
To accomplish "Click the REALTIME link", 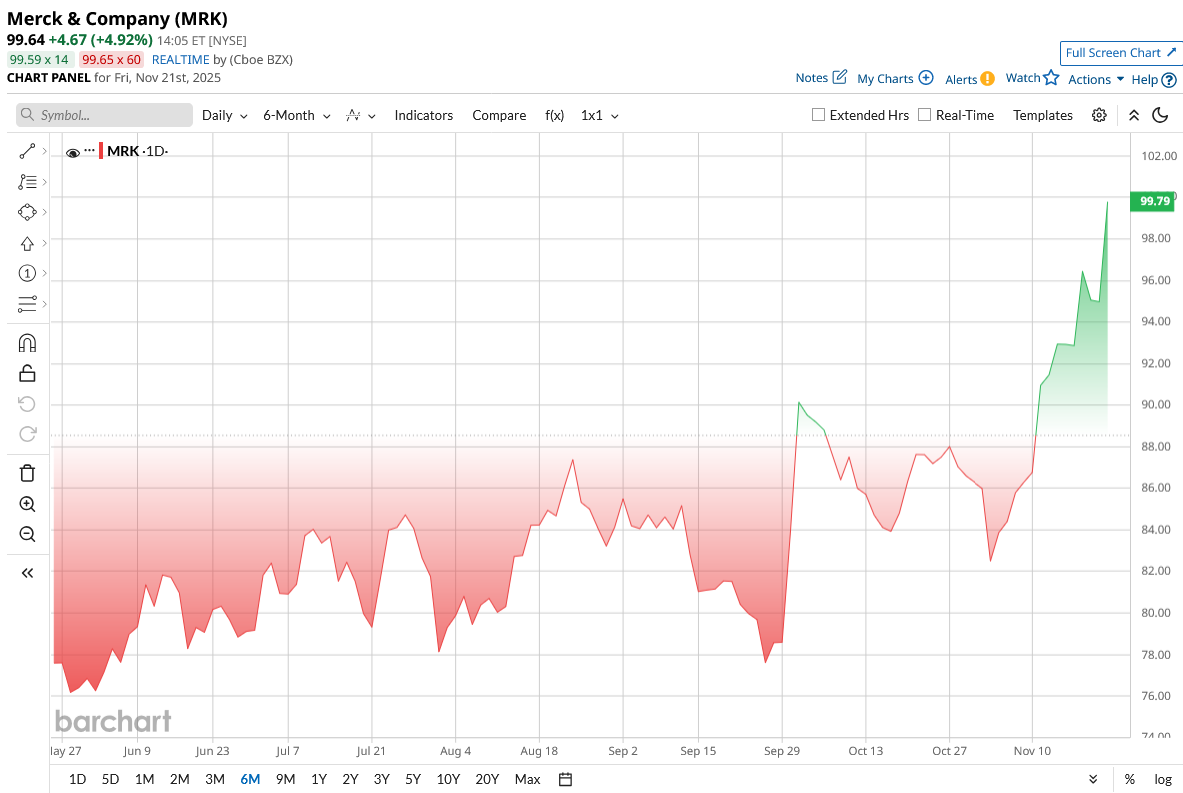I will pos(180,60).
